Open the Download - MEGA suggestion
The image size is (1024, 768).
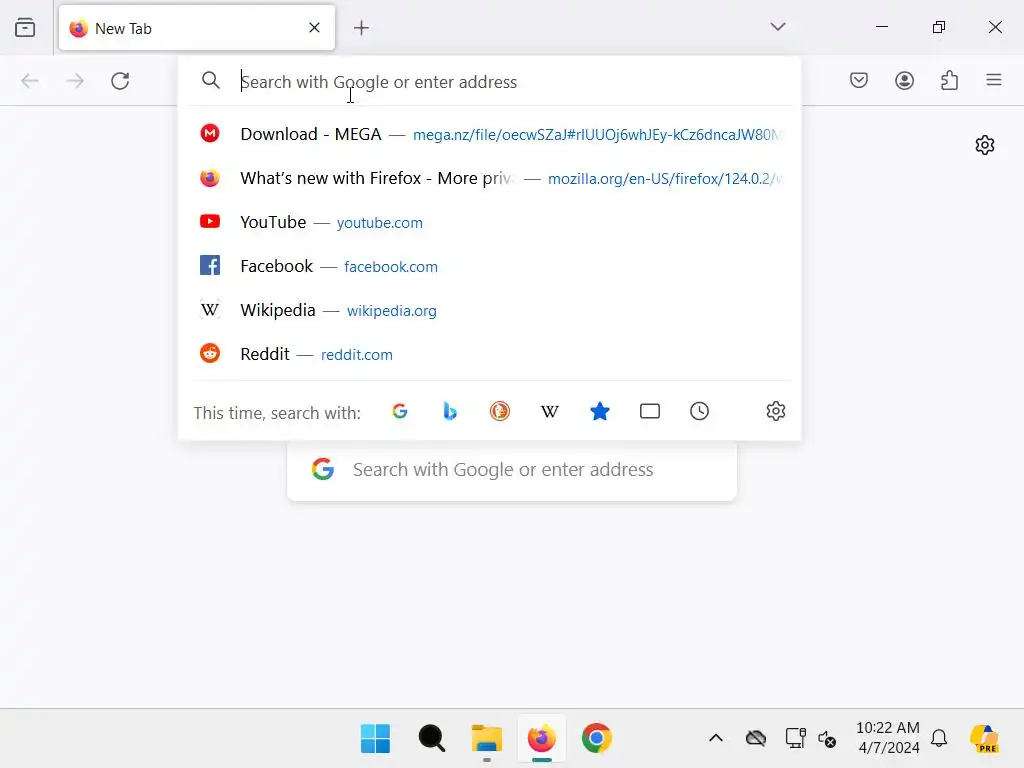[x=490, y=134]
